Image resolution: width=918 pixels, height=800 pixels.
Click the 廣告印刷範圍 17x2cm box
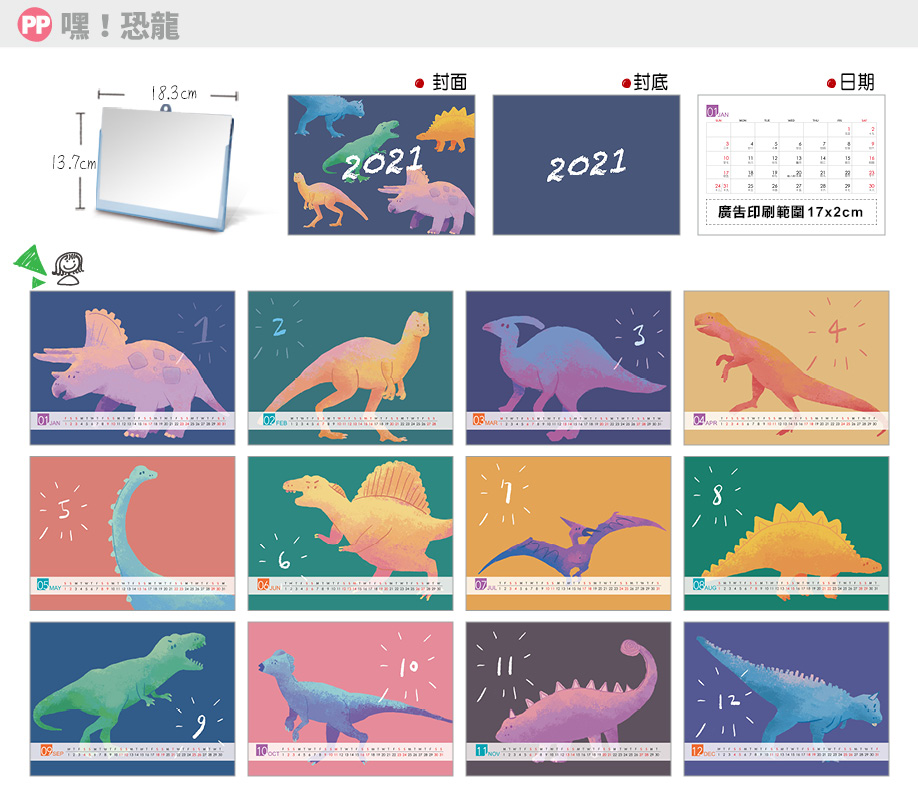tap(791, 212)
